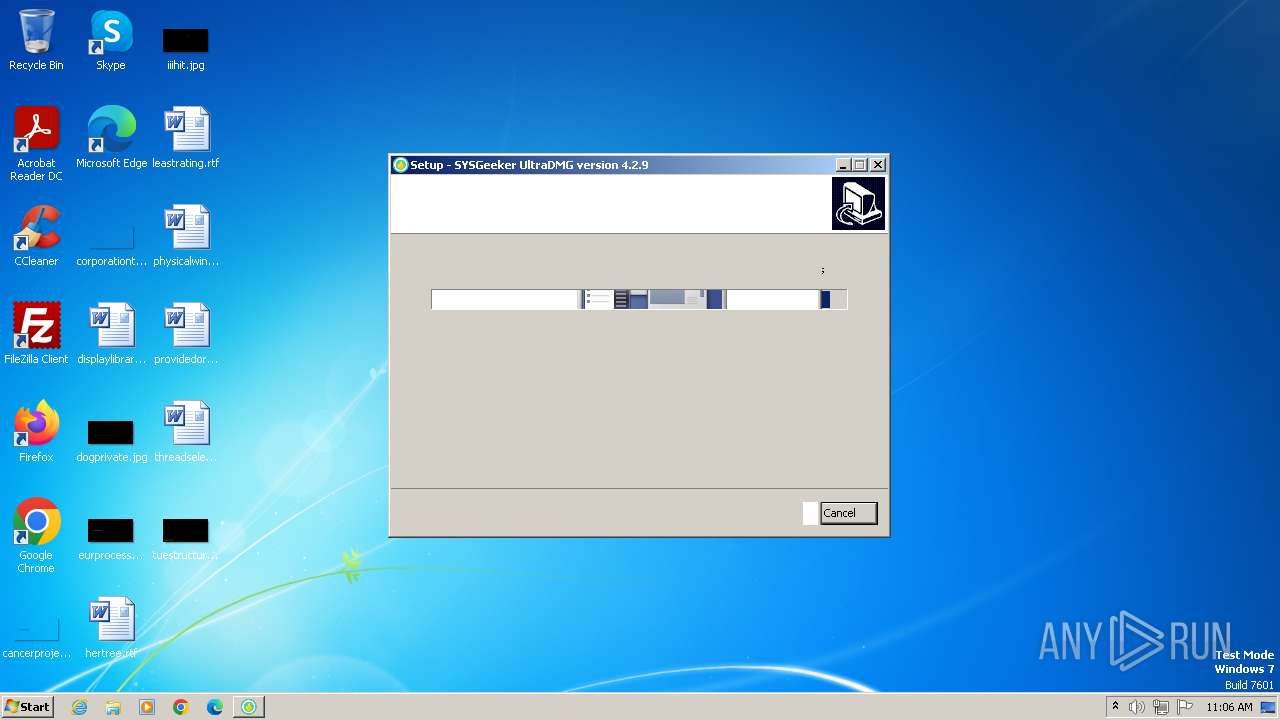Select the corporationt... desktop file

coord(111,245)
